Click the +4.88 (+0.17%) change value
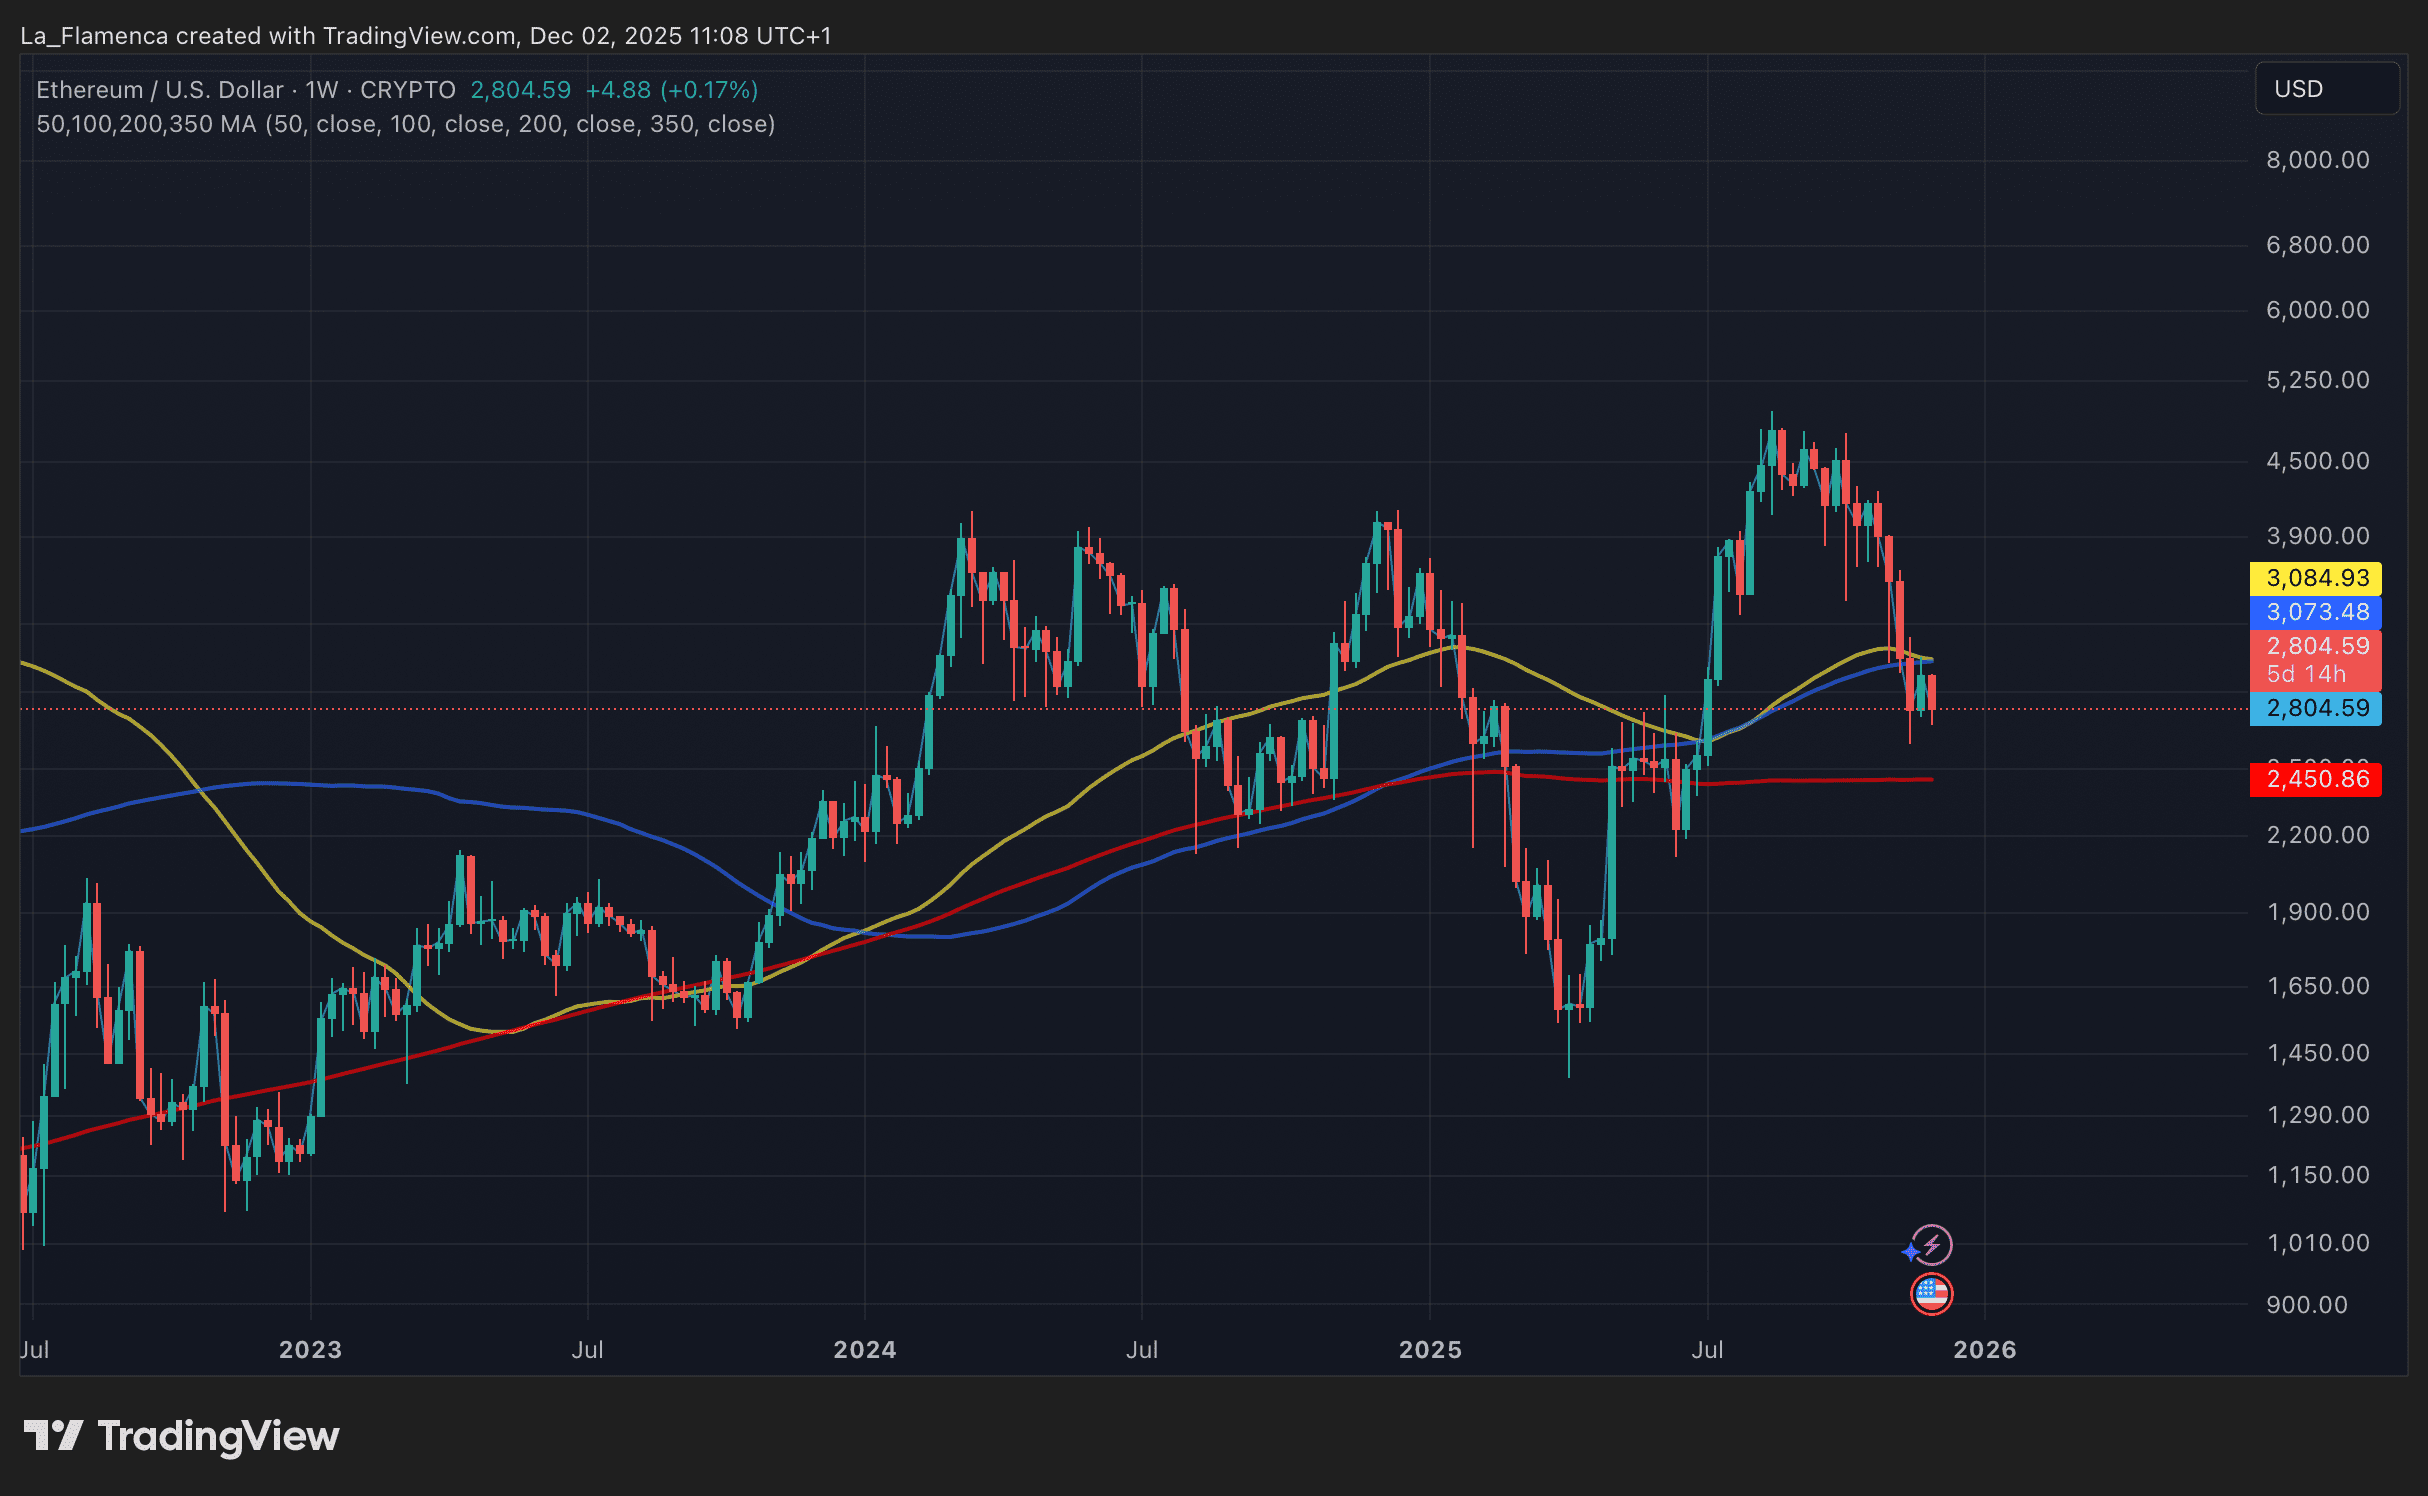 pos(671,90)
